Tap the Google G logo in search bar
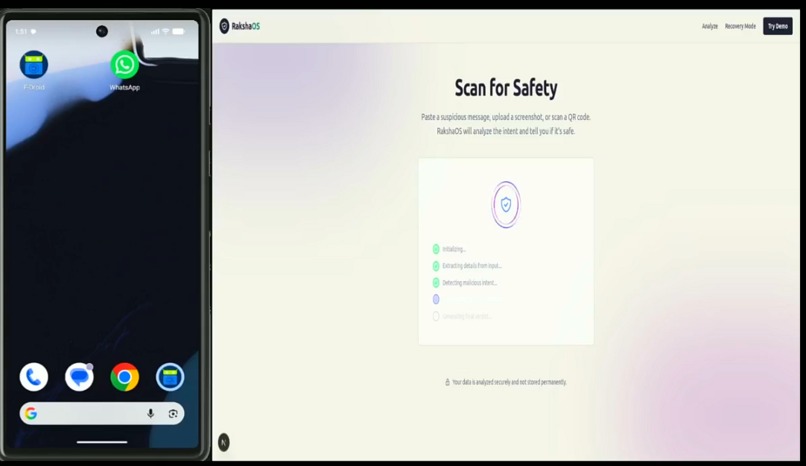 pyautogui.click(x=31, y=413)
